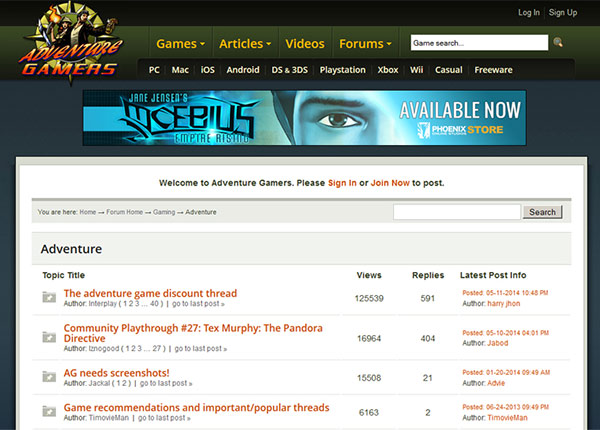This screenshot has height=430, width=600.
Task: Go to page 2 of AG needs screenshots
Action: pyautogui.click(x=124, y=383)
